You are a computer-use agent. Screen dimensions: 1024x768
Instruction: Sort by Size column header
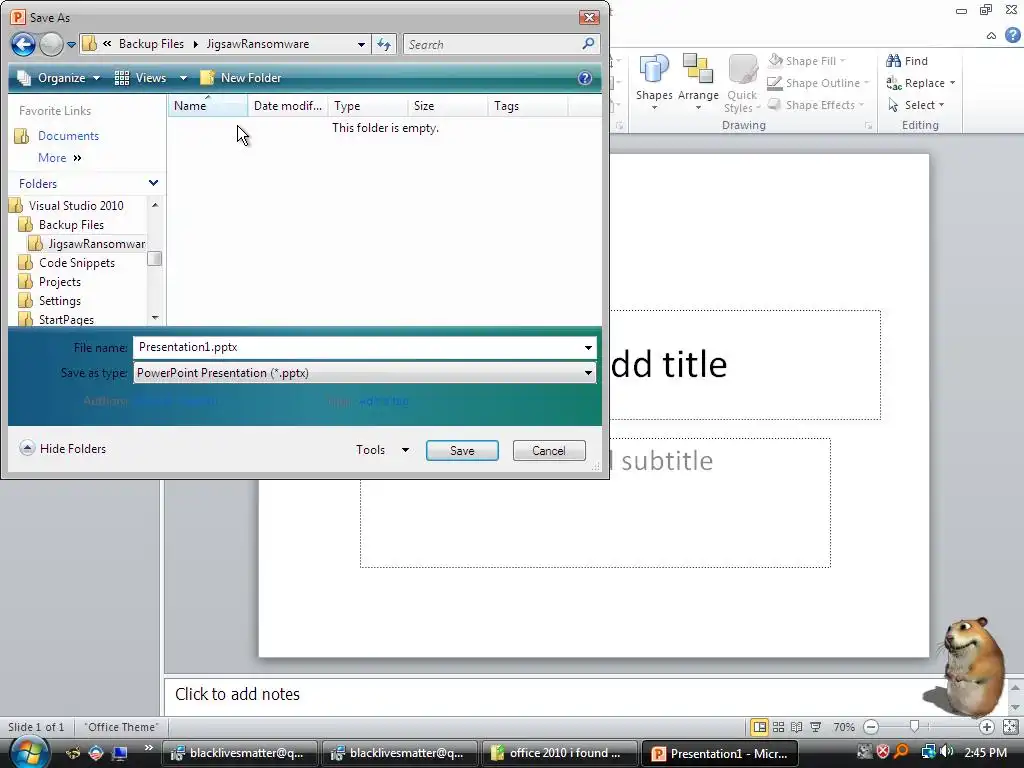tap(447, 106)
